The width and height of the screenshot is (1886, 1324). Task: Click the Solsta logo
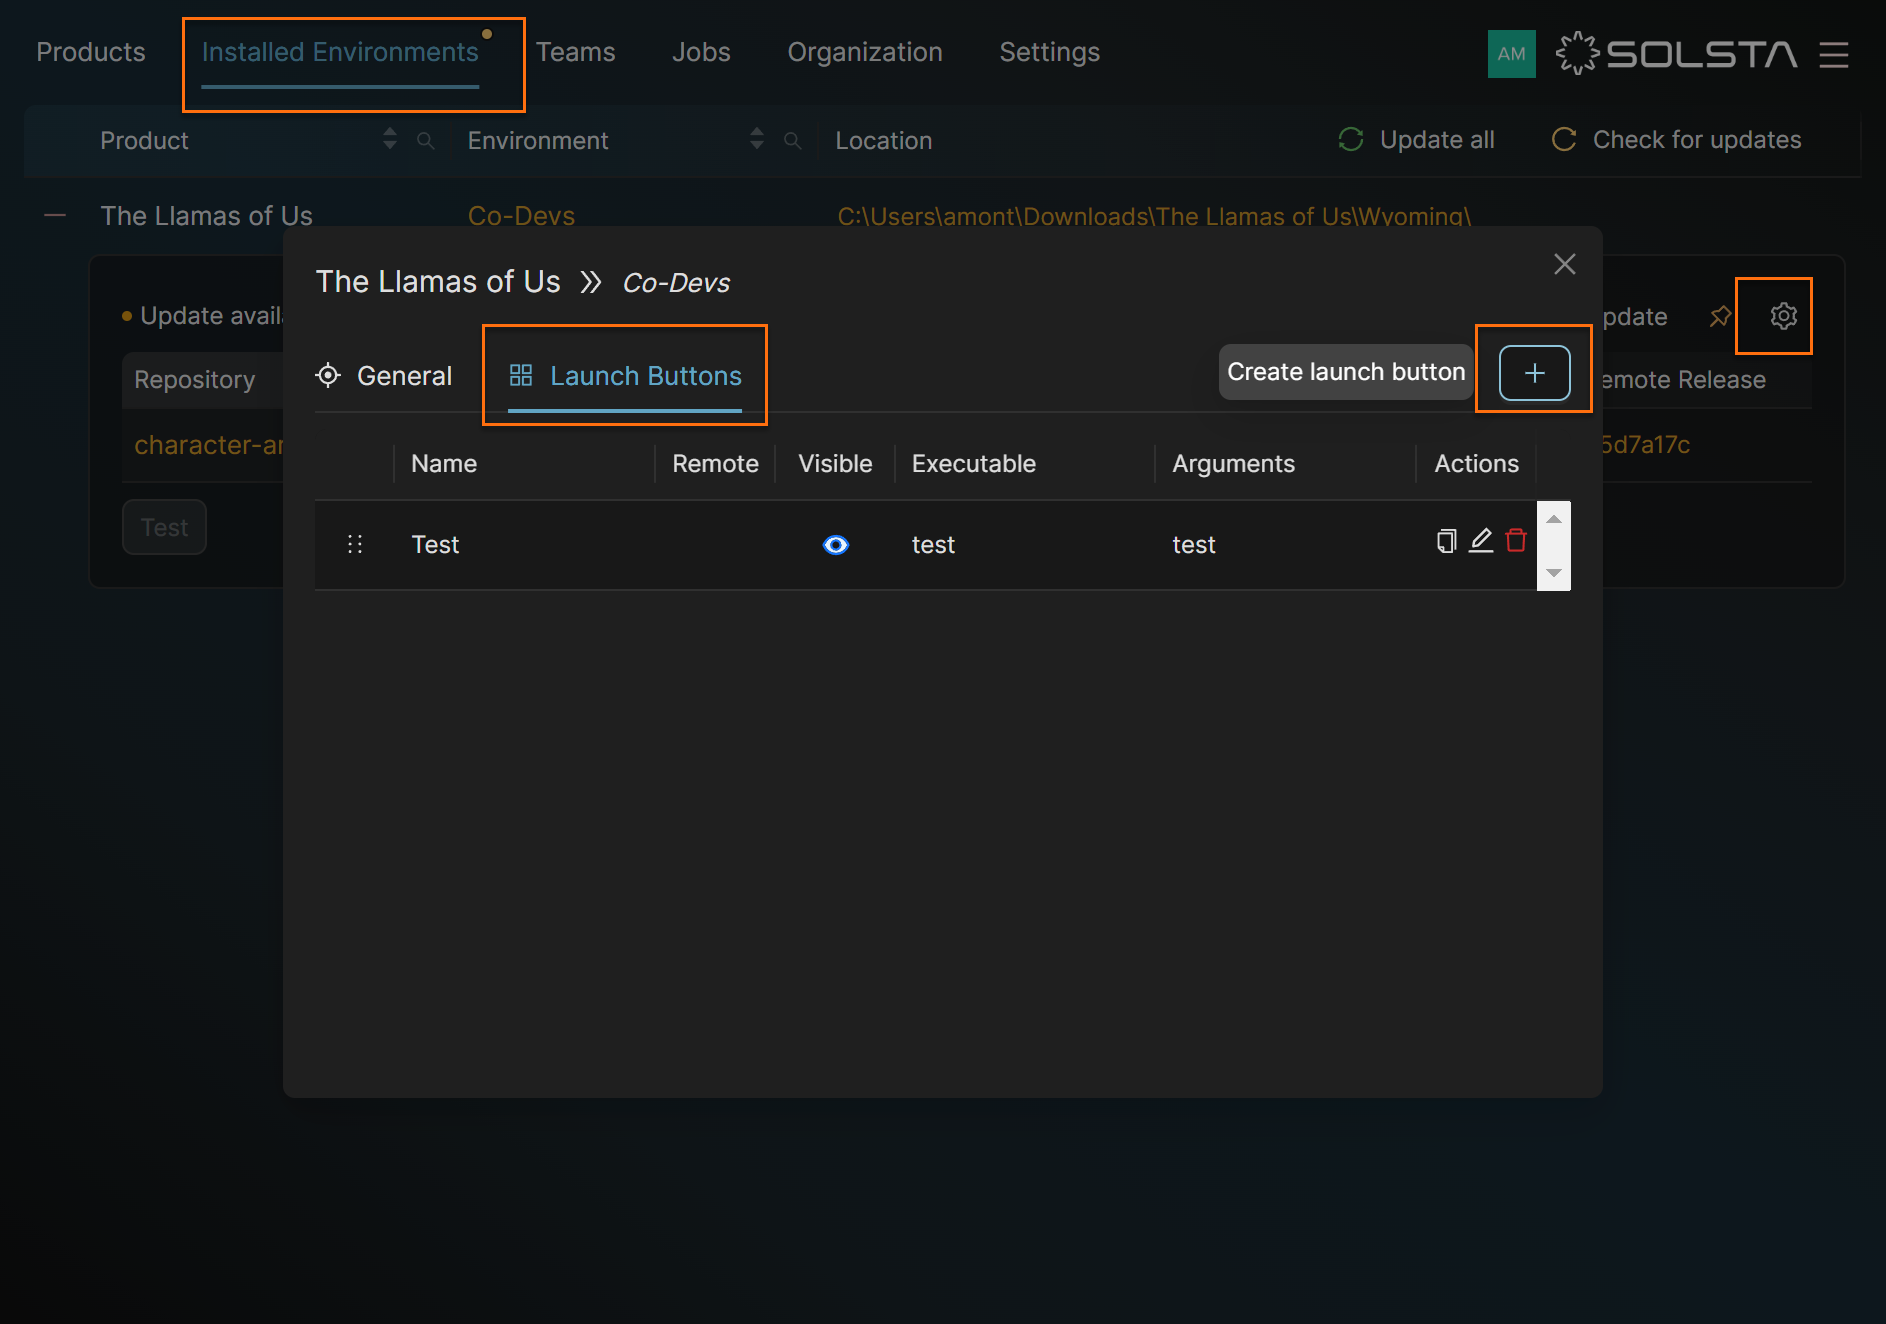click(1676, 54)
